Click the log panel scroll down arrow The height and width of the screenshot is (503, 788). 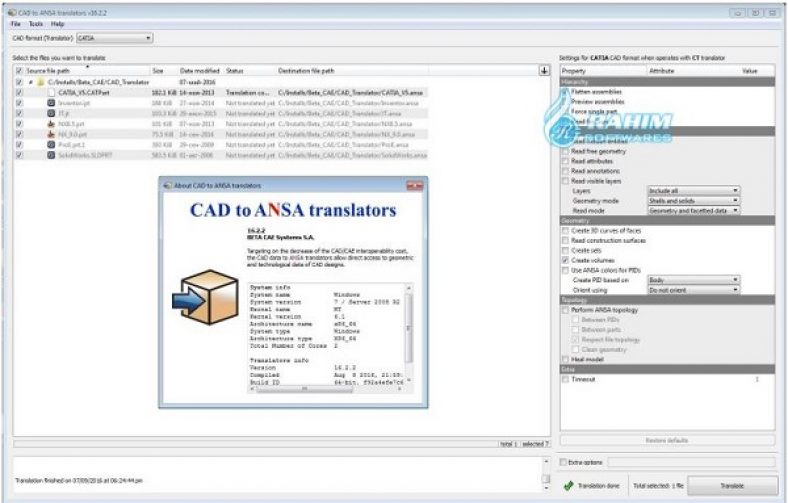click(546, 488)
